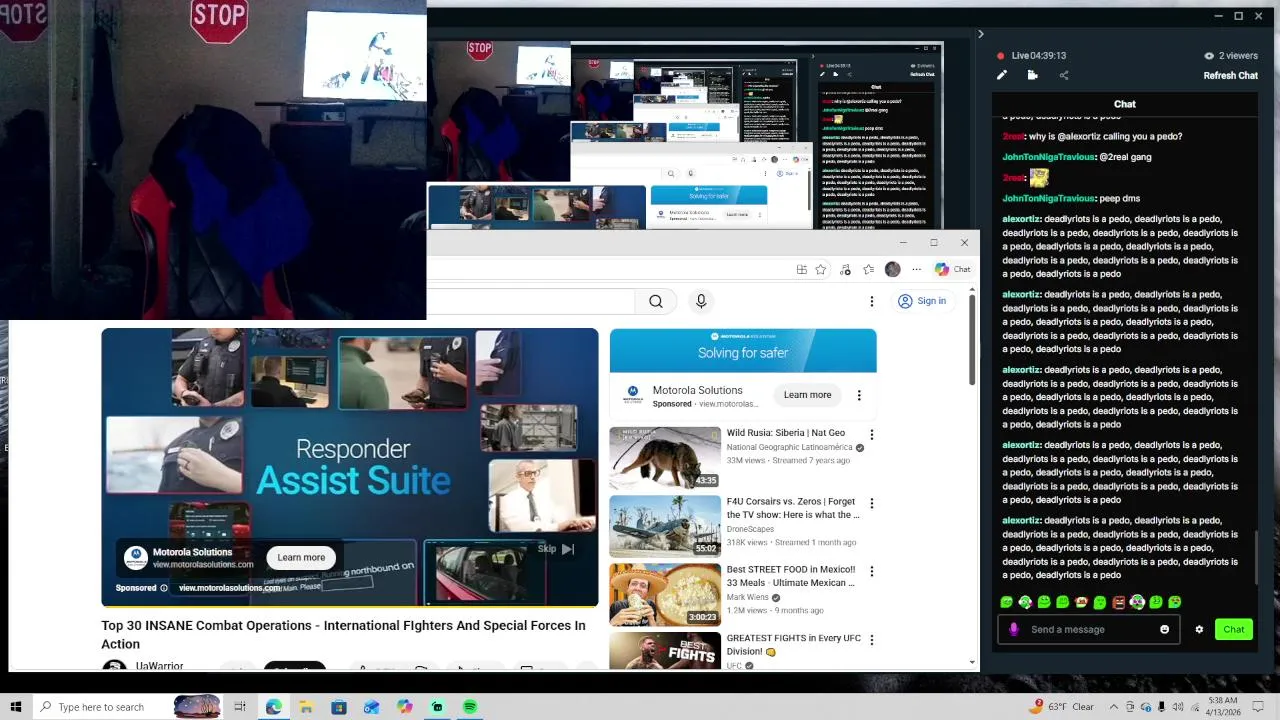Image resolution: width=1280 pixels, height=720 pixels.
Task: Click the Solving for safer ad banner
Action: click(x=743, y=350)
